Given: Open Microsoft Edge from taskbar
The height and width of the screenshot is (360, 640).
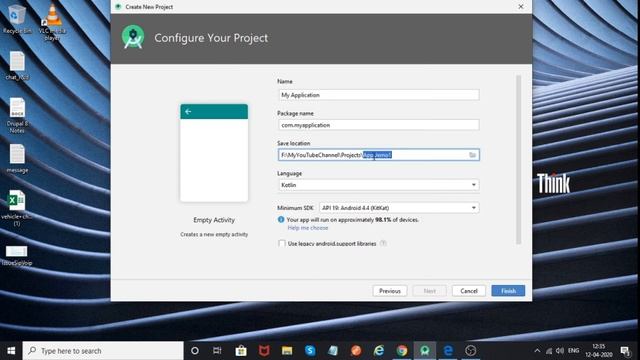Looking at the screenshot, I should [448, 351].
